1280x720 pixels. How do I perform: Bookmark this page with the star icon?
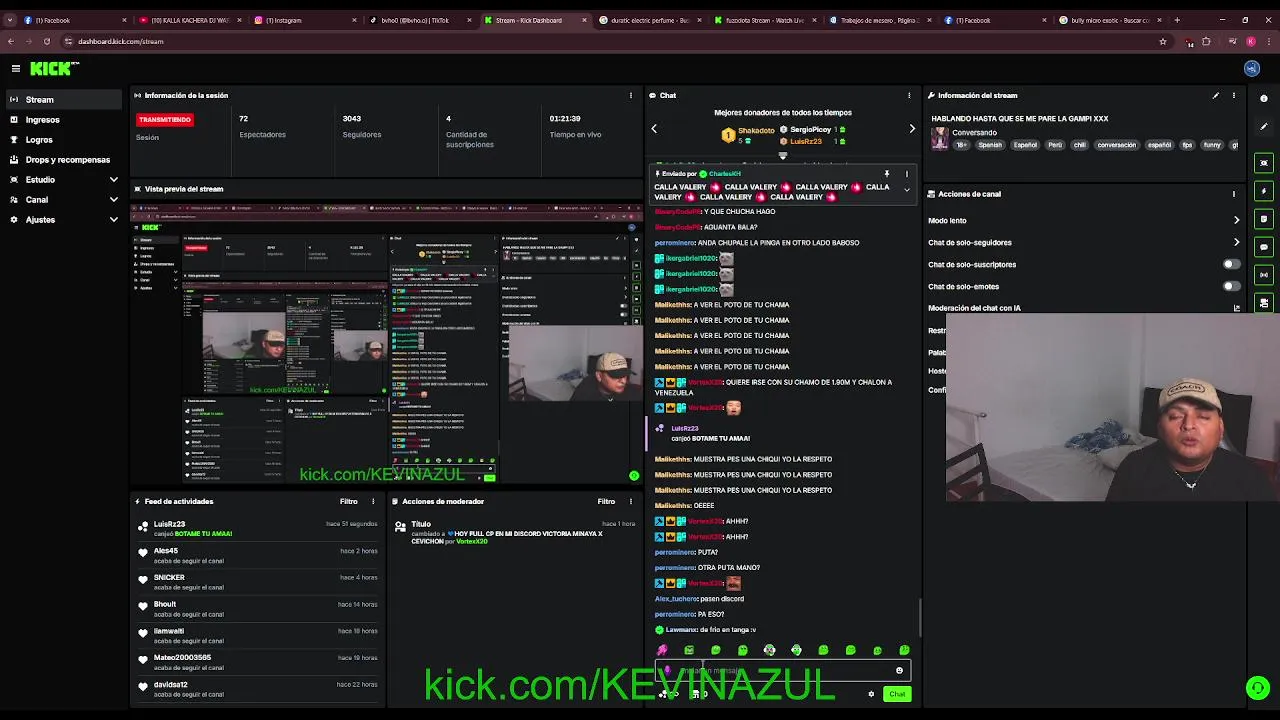pyautogui.click(x=1163, y=42)
